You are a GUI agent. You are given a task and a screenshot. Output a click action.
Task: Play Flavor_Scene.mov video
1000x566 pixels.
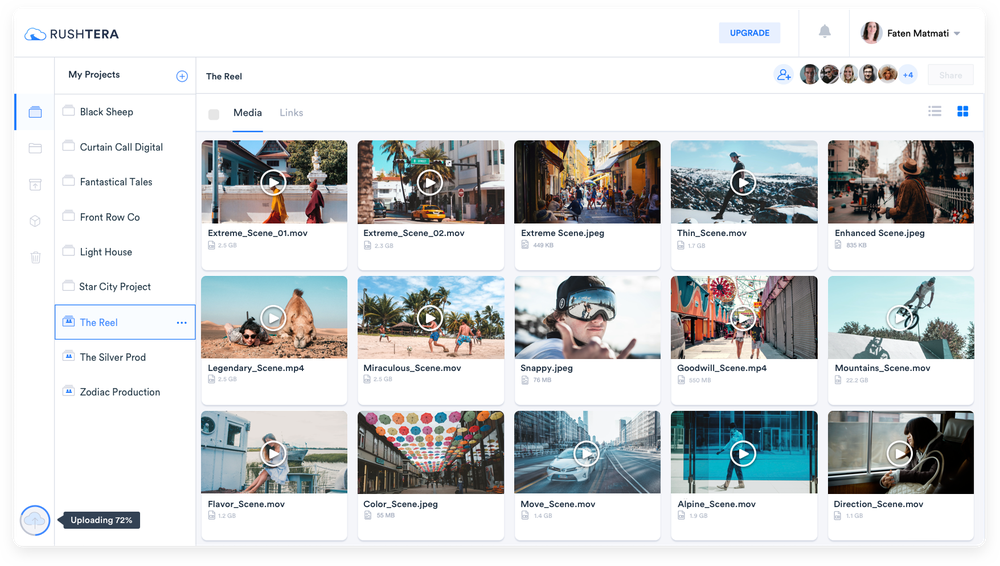[x=273, y=453]
